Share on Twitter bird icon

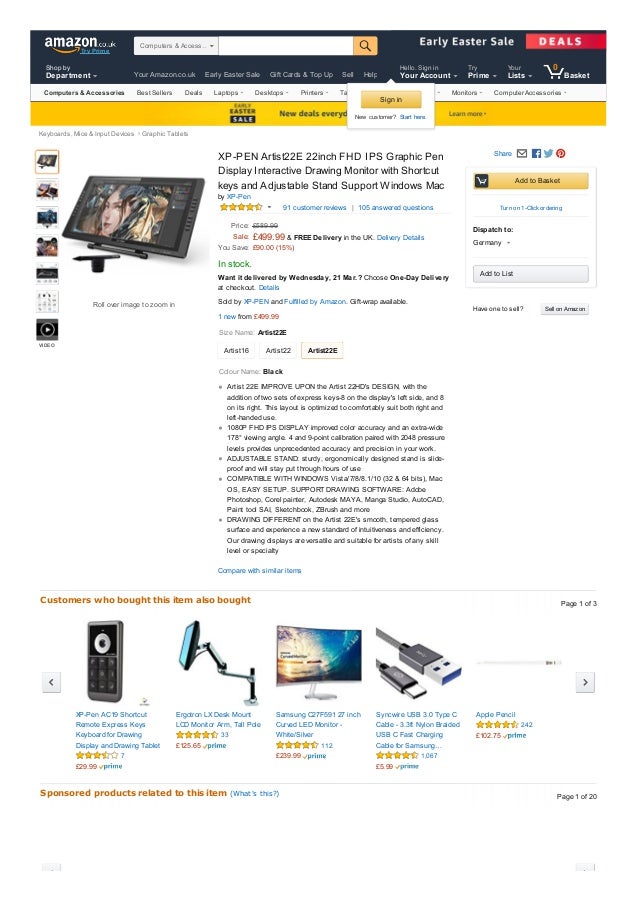pos(548,154)
